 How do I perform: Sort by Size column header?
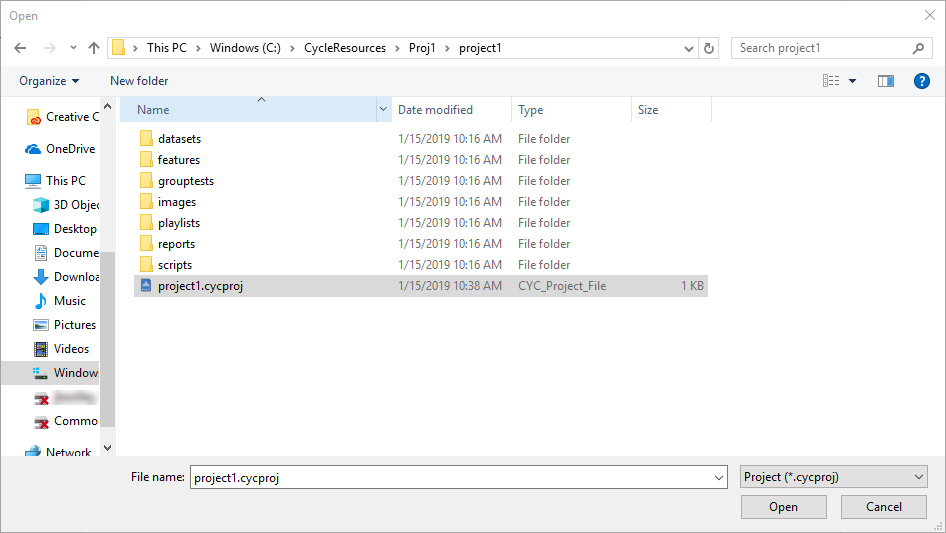[x=671, y=110]
